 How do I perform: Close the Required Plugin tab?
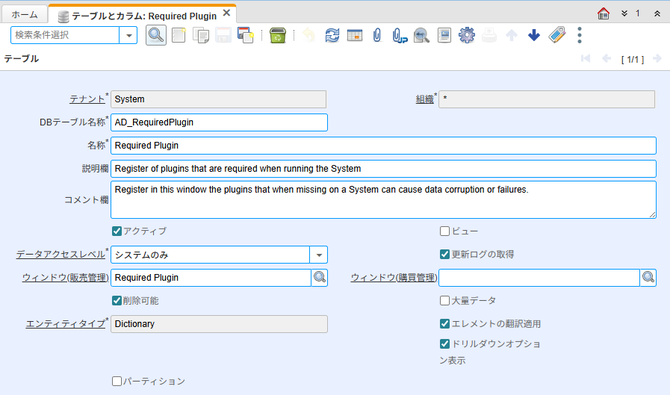point(227,13)
